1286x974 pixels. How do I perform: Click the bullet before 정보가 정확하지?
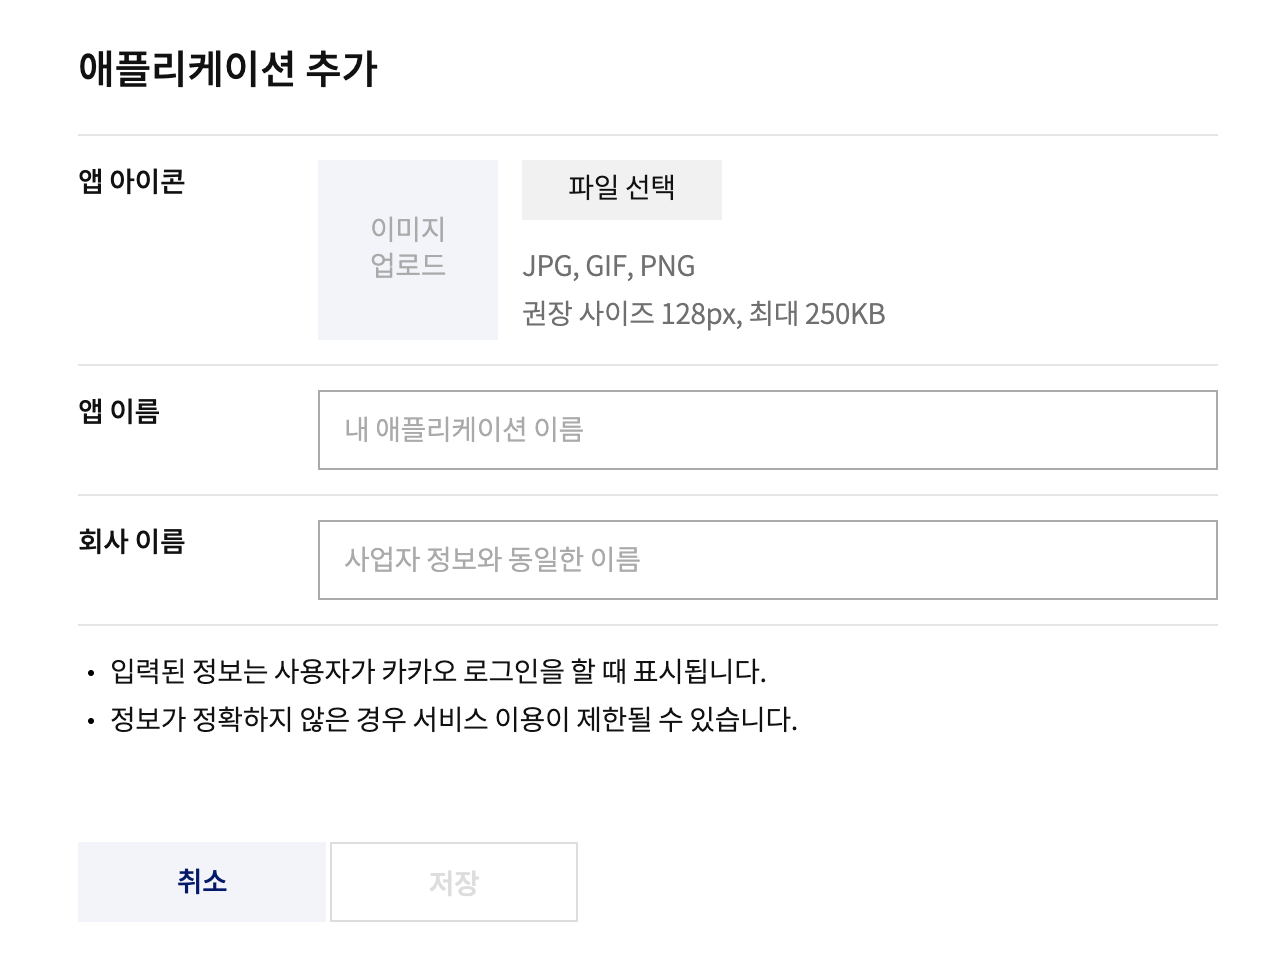(91, 721)
